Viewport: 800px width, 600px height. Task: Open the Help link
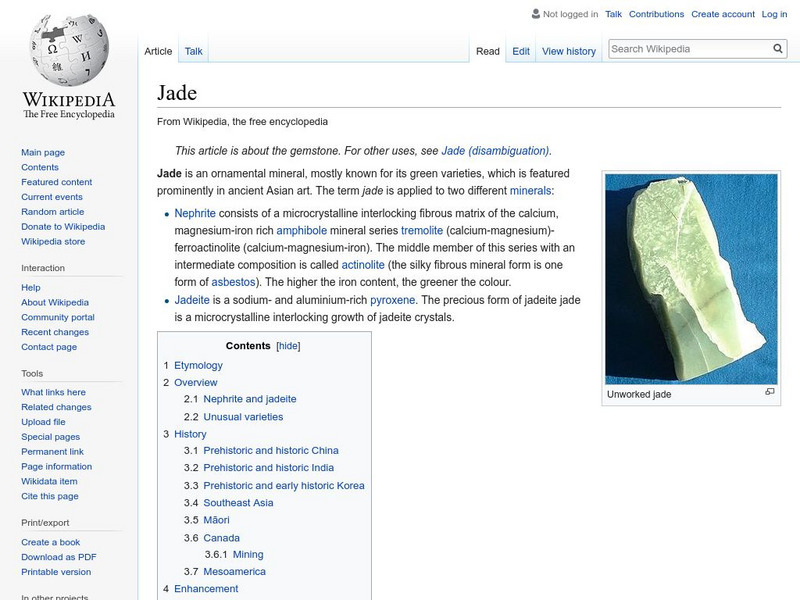(31, 288)
